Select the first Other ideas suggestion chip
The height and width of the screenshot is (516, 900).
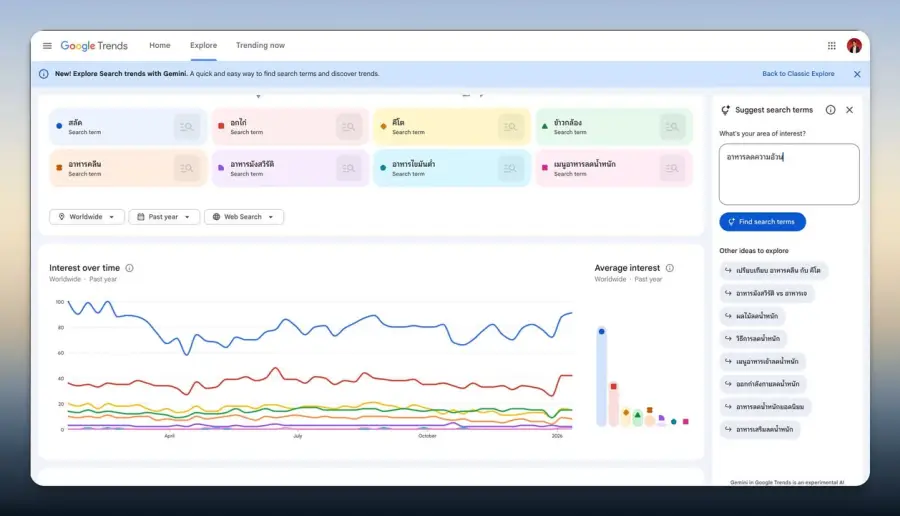(x=773, y=270)
